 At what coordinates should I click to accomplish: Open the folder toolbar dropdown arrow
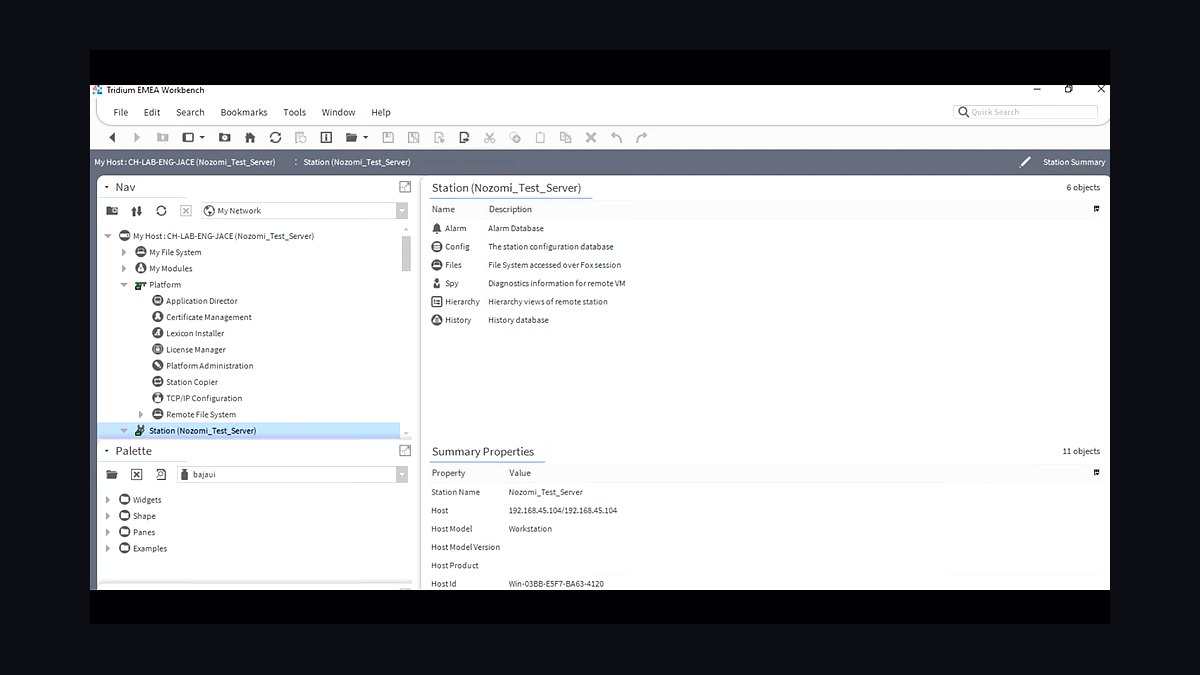point(365,137)
